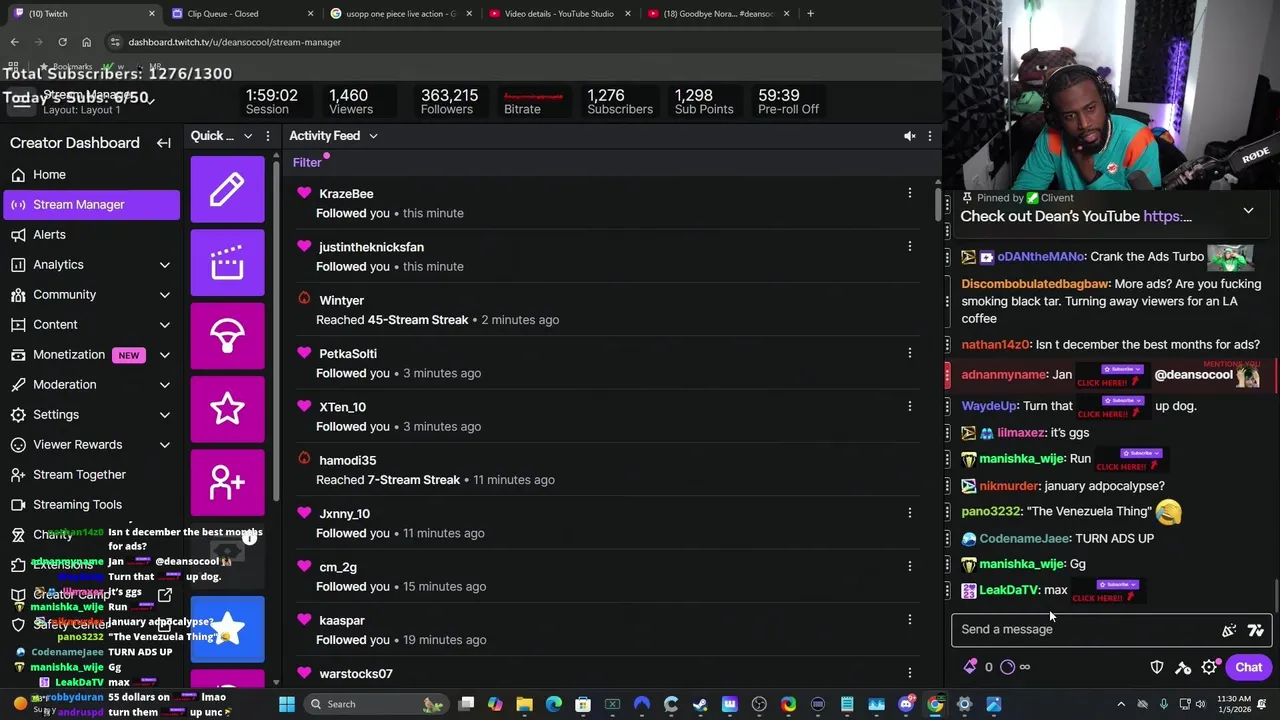Open Shield Mode icon in chat
1280x720 pixels.
click(1157, 667)
